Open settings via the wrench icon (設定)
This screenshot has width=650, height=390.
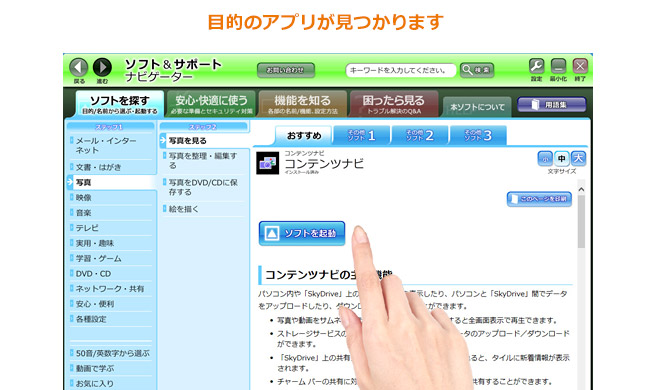pyautogui.click(x=536, y=66)
